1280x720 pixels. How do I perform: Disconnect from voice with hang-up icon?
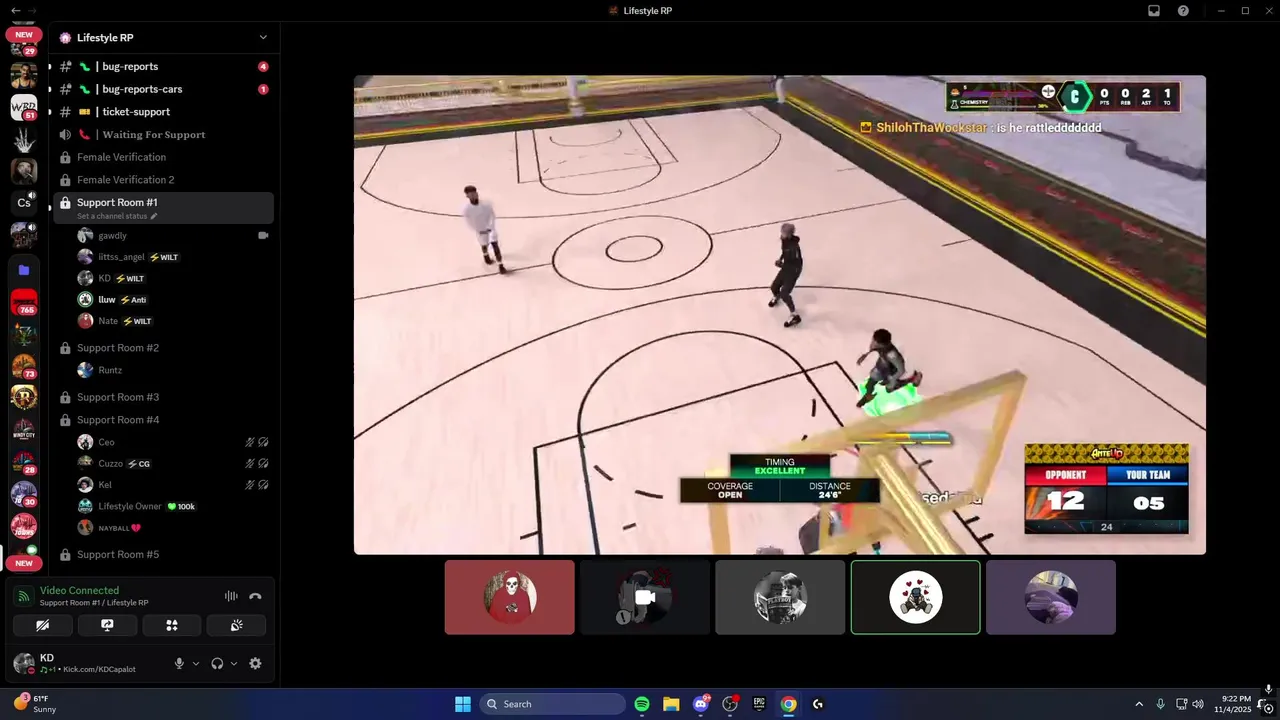click(255, 596)
